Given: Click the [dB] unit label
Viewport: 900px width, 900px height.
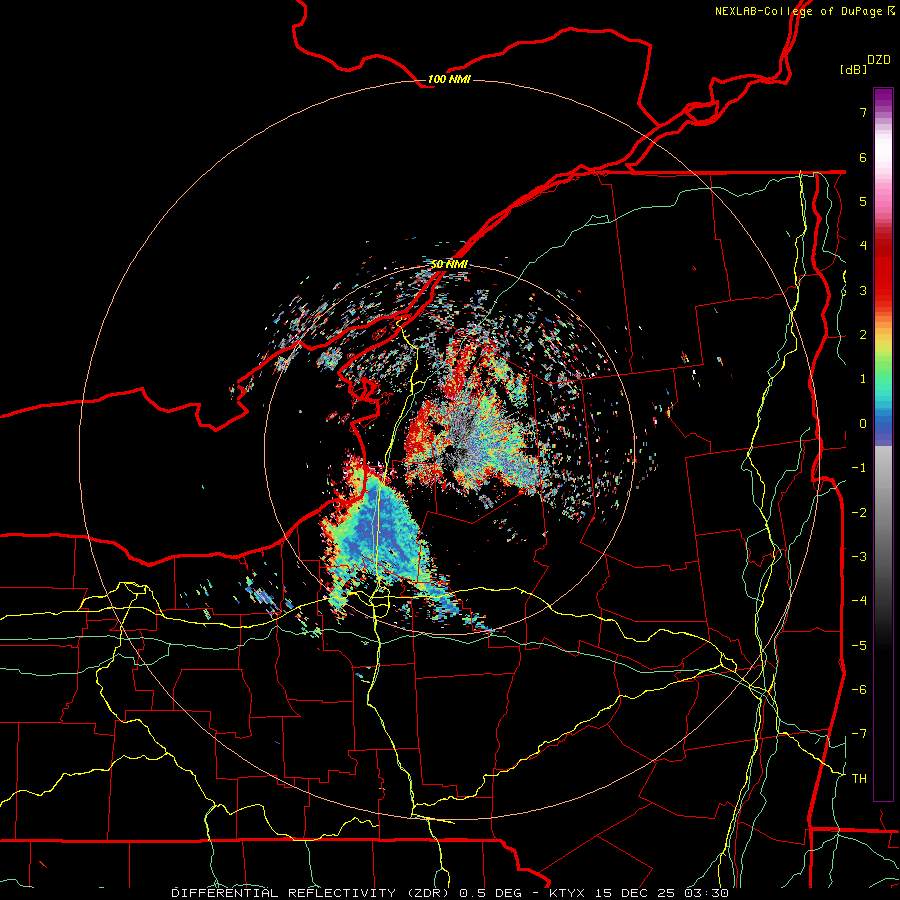Looking at the screenshot, I should [854, 69].
